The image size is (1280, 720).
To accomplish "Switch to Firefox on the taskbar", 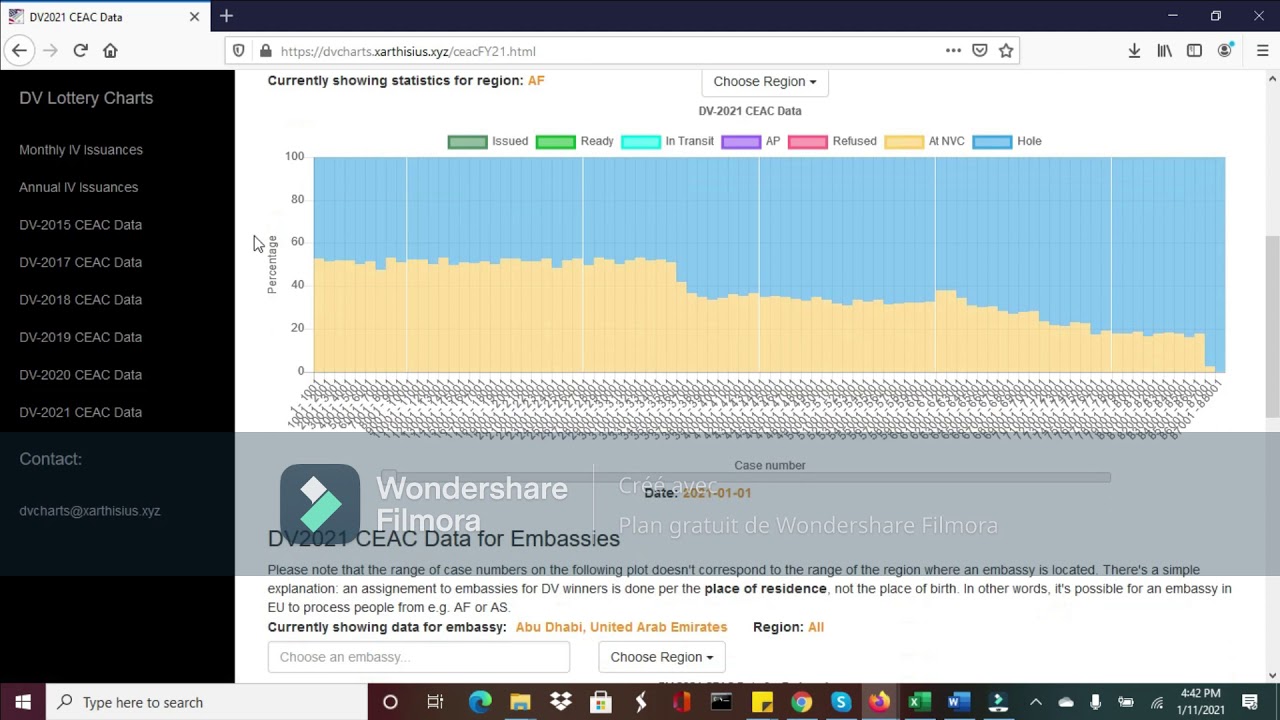I will (x=879, y=702).
